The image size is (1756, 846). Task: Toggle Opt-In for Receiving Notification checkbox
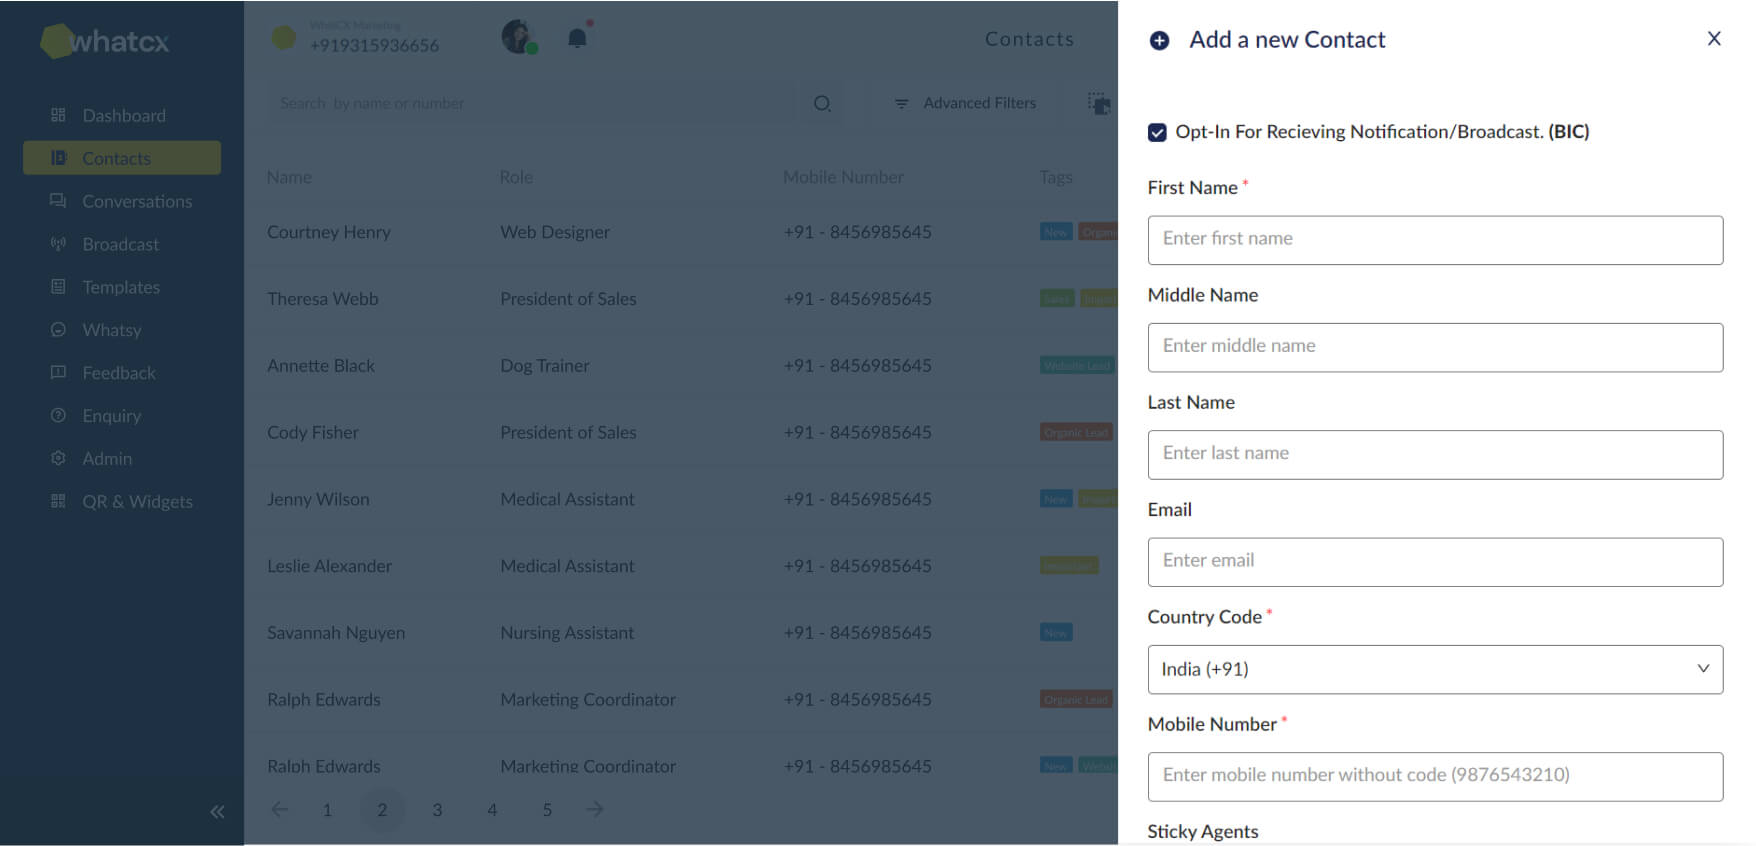click(1157, 132)
